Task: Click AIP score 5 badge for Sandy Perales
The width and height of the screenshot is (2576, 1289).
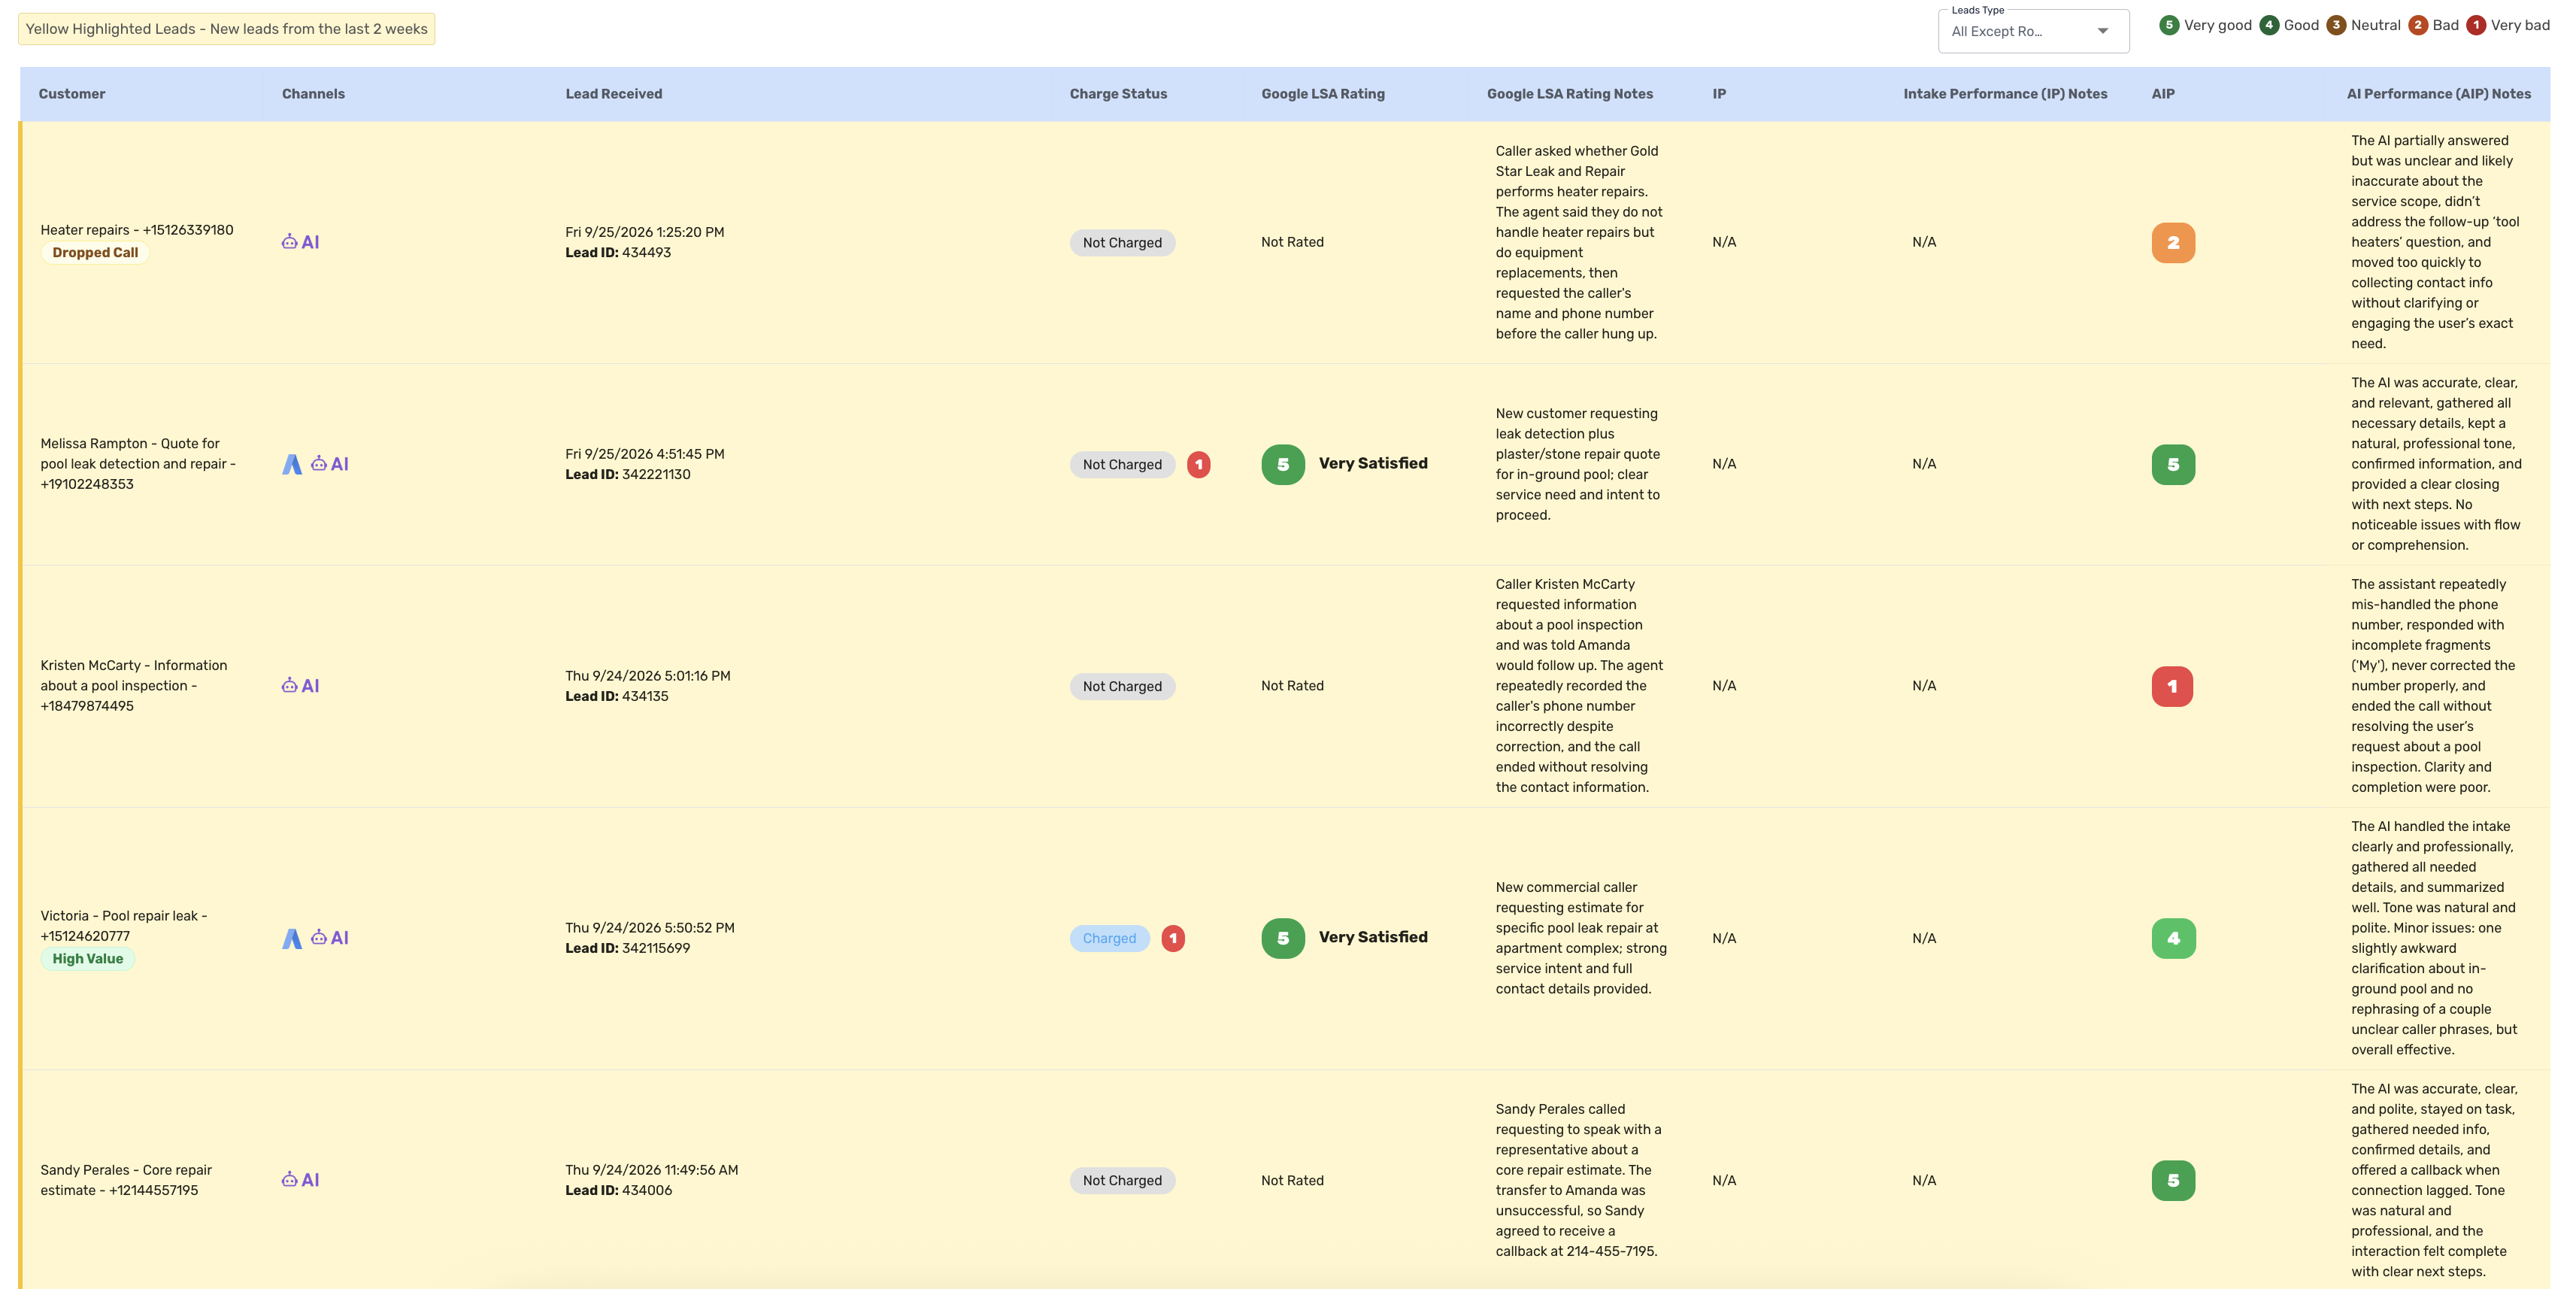Action: point(2172,1180)
